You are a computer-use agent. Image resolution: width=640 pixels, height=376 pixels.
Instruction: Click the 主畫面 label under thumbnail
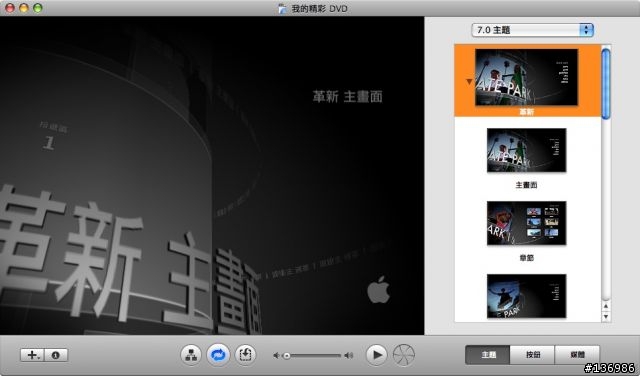[x=526, y=185]
